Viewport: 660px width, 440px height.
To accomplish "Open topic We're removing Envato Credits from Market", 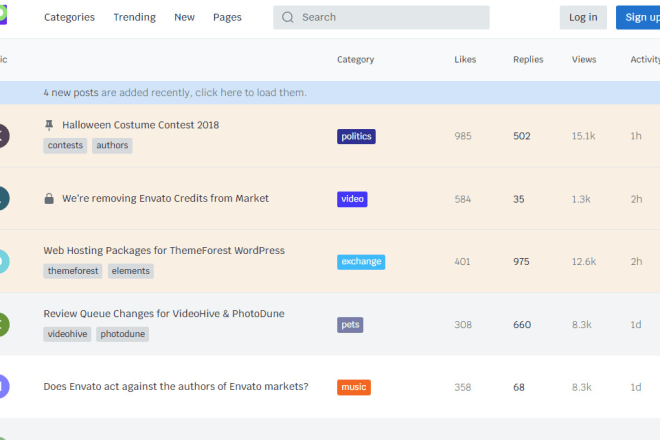I will [165, 198].
